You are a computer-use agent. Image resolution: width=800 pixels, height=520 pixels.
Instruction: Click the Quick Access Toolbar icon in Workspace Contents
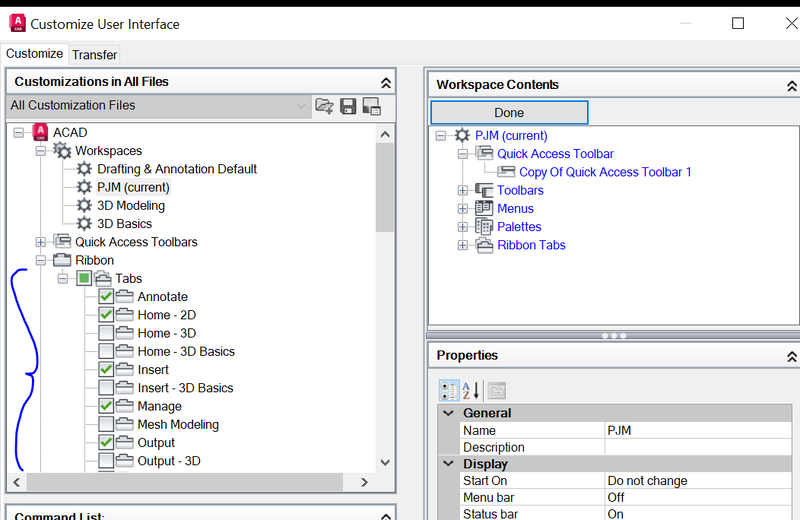click(484, 153)
